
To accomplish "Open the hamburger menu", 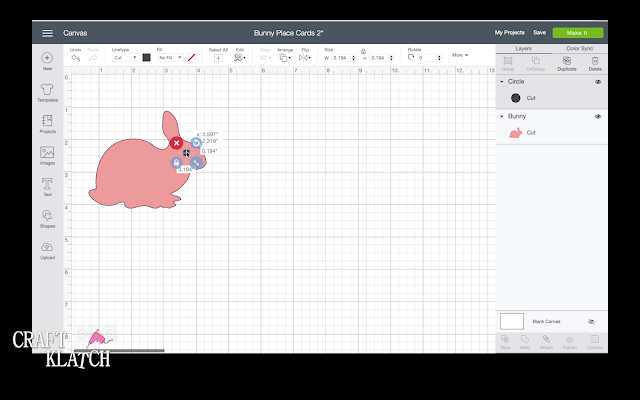I will (x=47, y=33).
